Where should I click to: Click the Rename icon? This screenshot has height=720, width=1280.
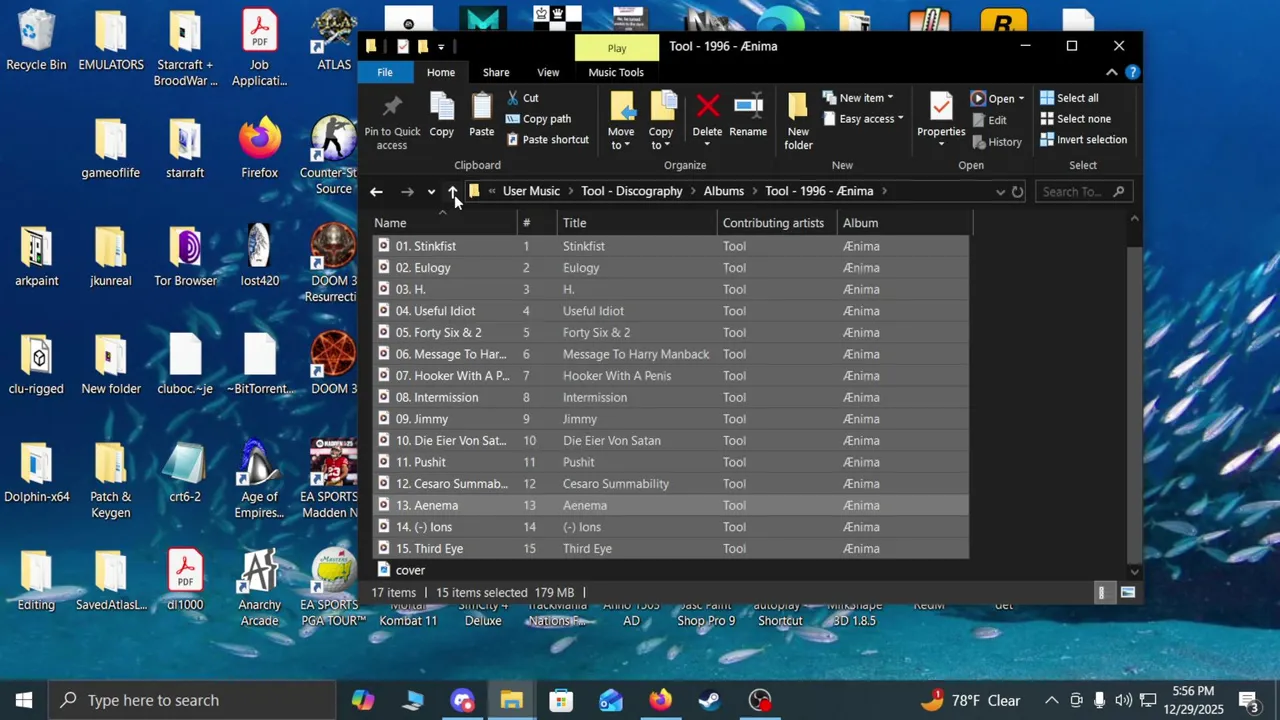click(x=748, y=107)
